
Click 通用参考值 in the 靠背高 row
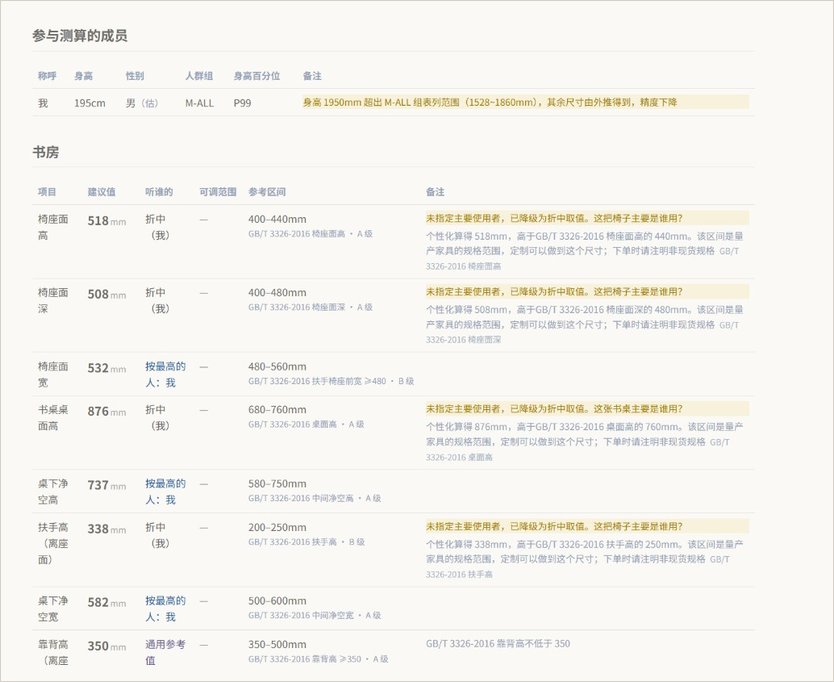[165, 652]
